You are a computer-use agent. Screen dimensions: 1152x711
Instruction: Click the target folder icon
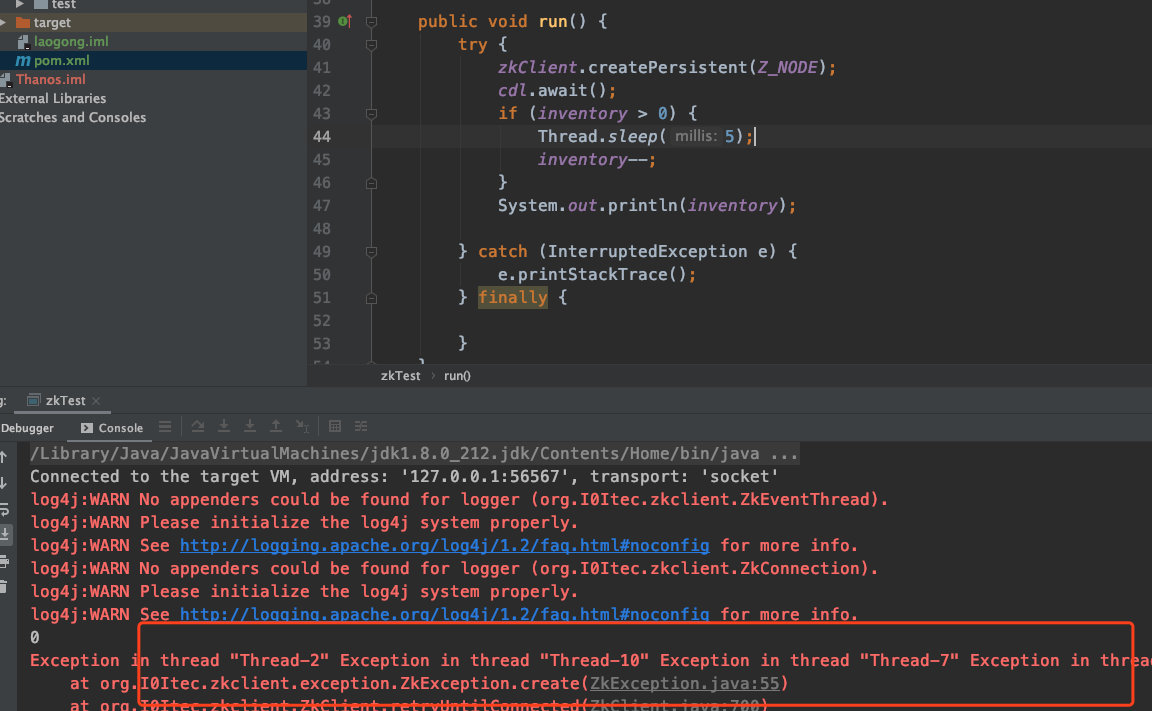click(22, 23)
